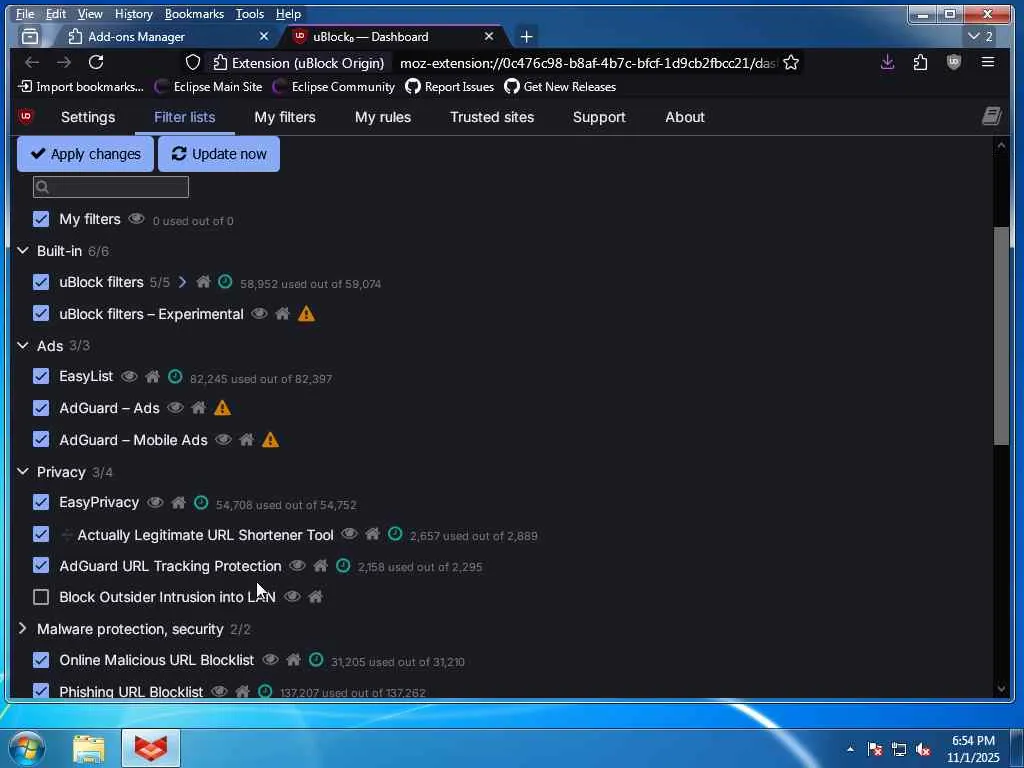The width and height of the screenshot is (1024, 768).
Task: Uncheck the uBlock filters checkbox
Action: [41, 282]
